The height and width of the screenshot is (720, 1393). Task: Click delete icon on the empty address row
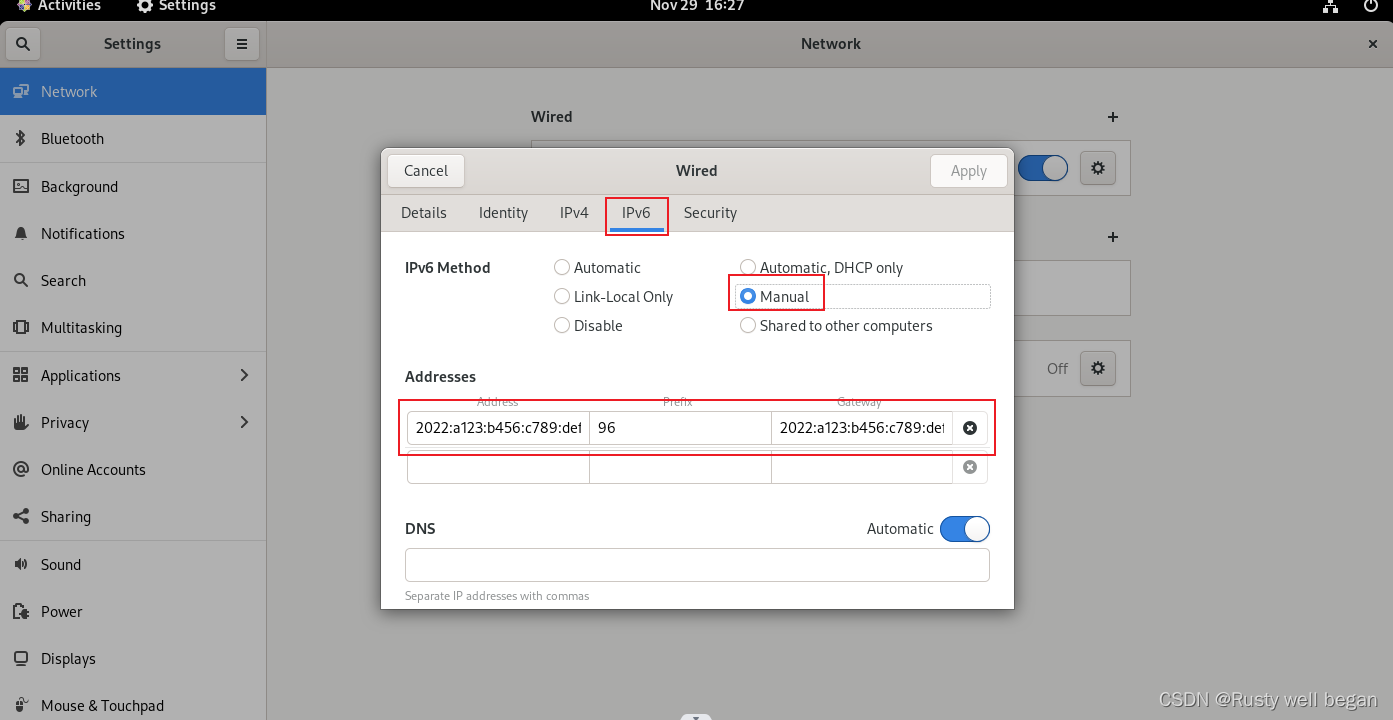click(969, 467)
